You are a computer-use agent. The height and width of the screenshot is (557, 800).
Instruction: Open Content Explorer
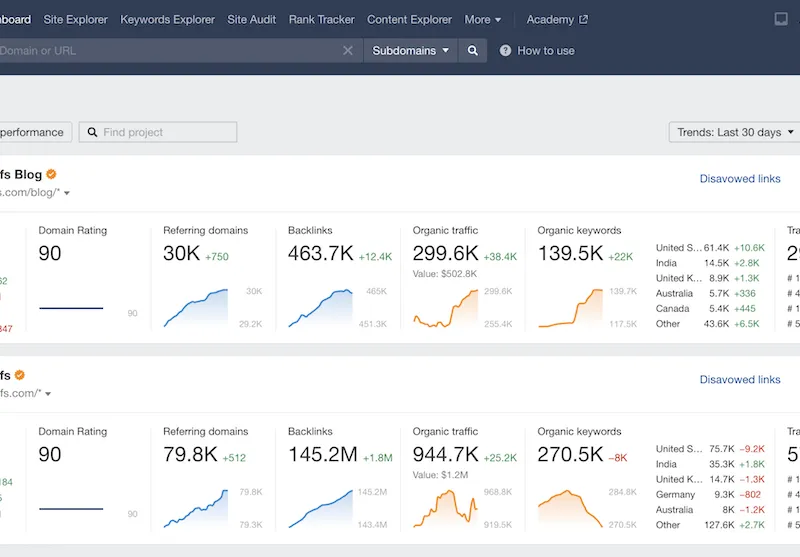point(409,19)
